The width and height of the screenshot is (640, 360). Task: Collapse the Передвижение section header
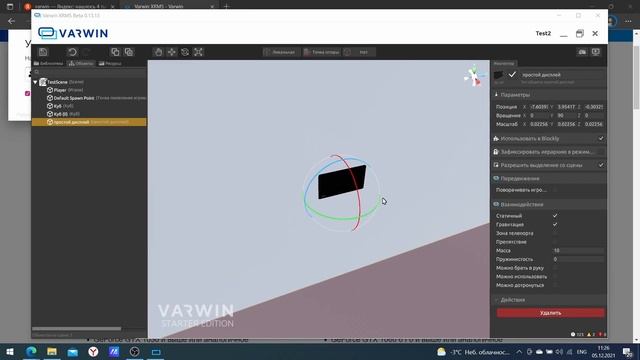(x=549, y=178)
